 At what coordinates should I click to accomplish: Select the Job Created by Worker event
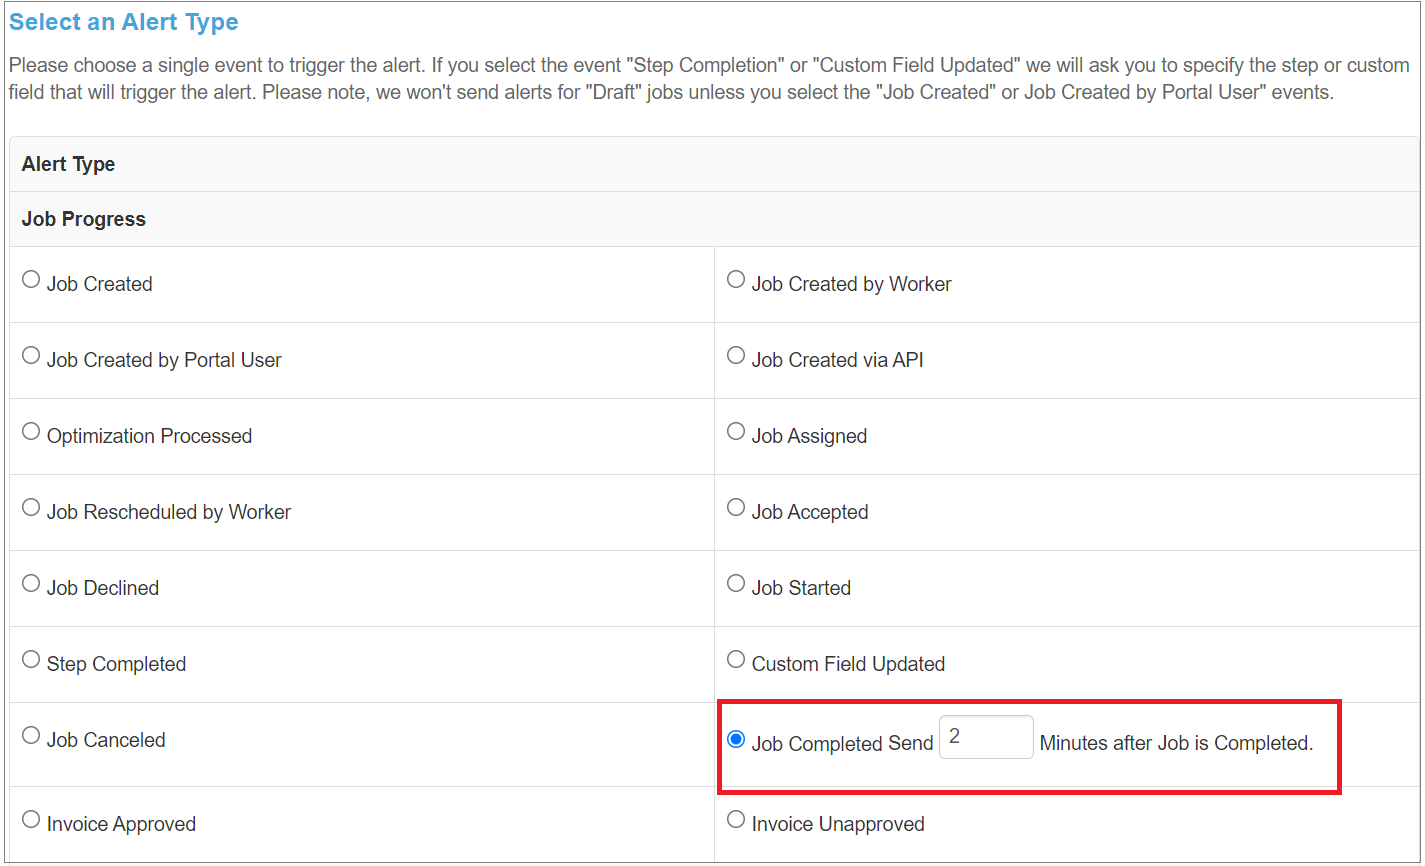(736, 279)
